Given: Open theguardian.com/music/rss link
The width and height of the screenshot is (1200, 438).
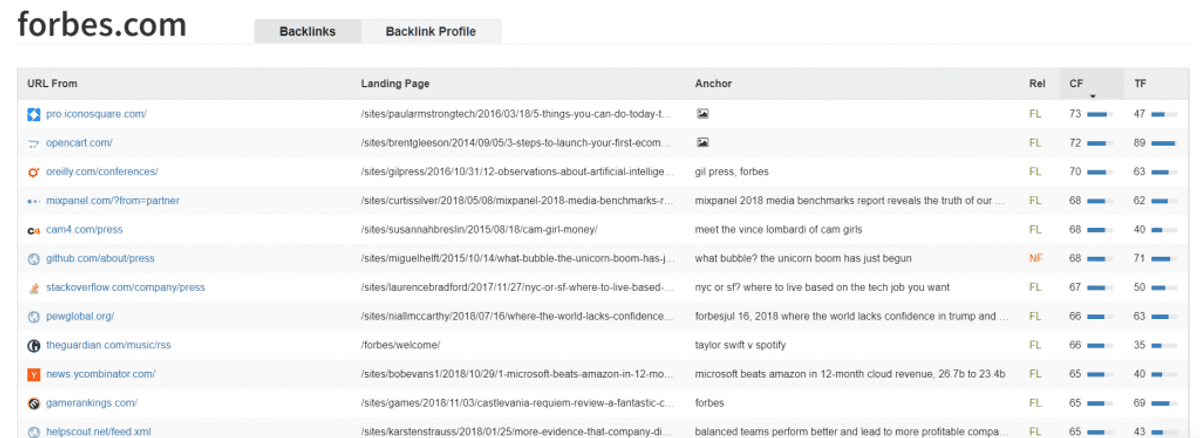Looking at the screenshot, I should [x=108, y=345].
